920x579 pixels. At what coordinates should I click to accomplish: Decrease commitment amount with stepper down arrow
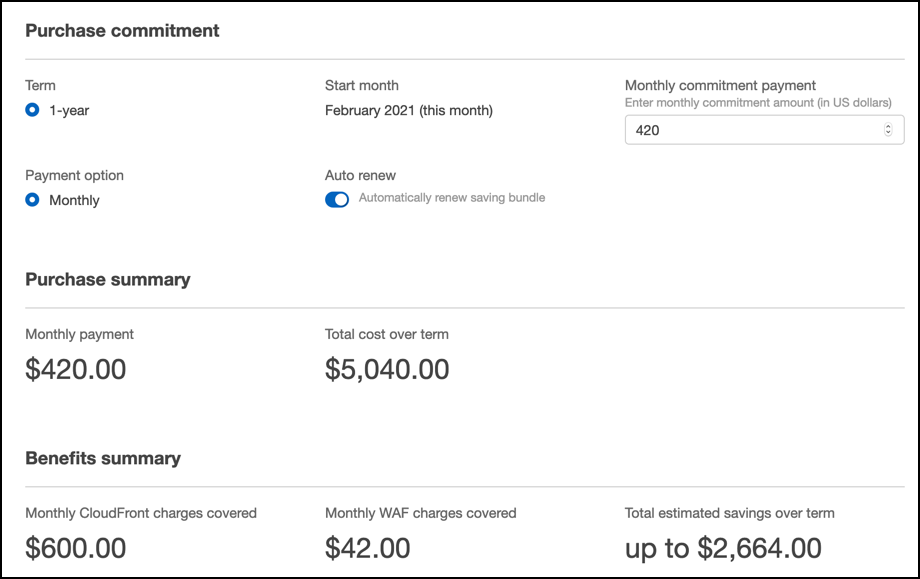pos(886,133)
